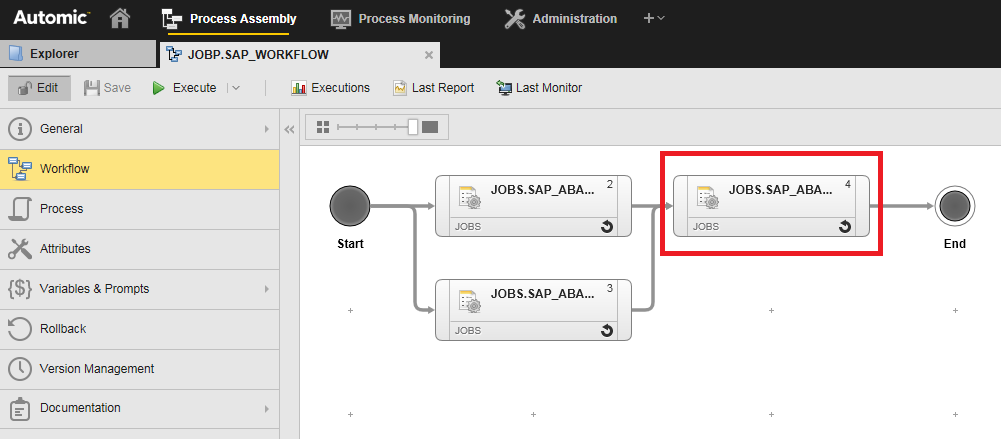Expand Variables & Prompts section

[139, 289]
